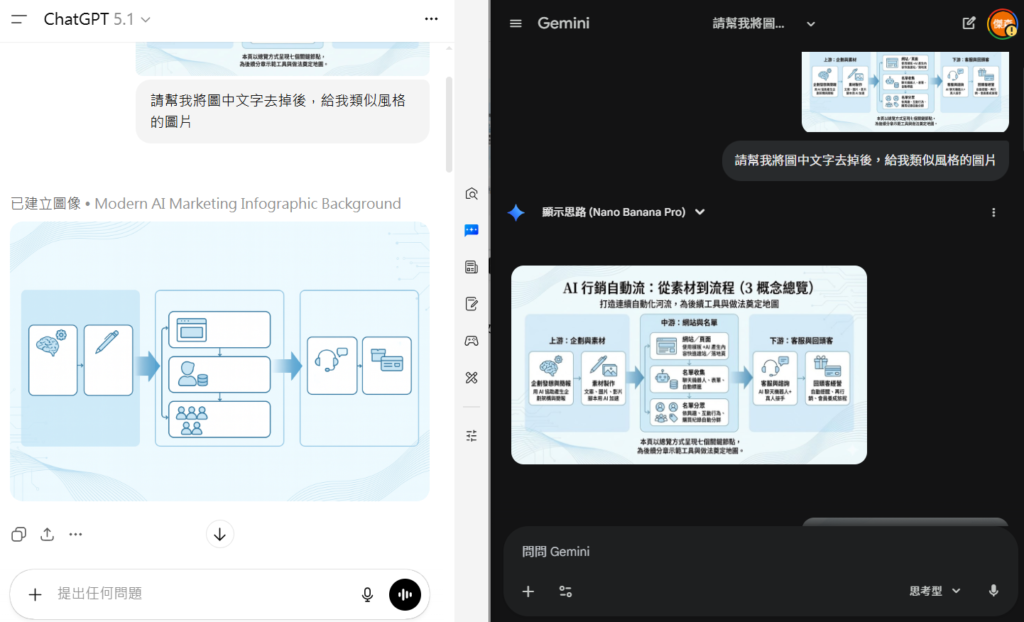Viewport: 1024px width, 622px height.
Task: Click the scroll-to-bottom arrow button in ChatGPT
Action: click(x=220, y=534)
